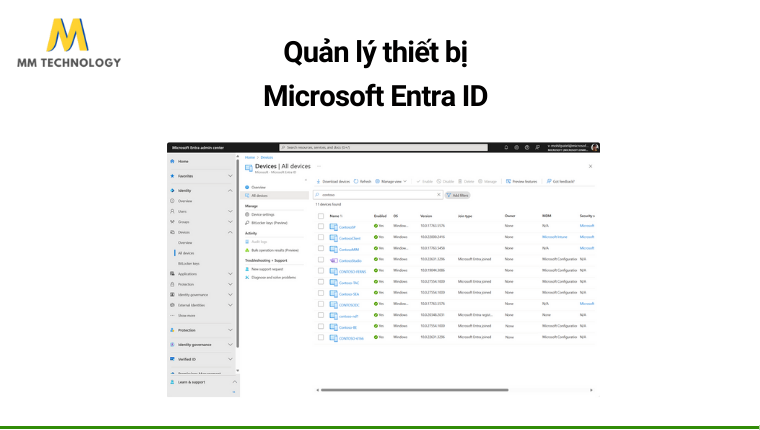Refresh the devices list

[x=362, y=181]
